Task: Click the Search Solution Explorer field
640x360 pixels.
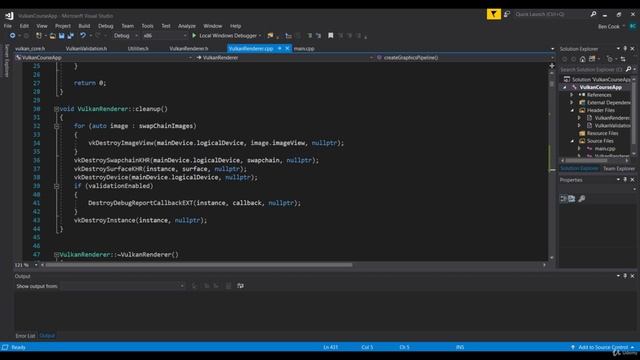Action: tap(592, 69)
